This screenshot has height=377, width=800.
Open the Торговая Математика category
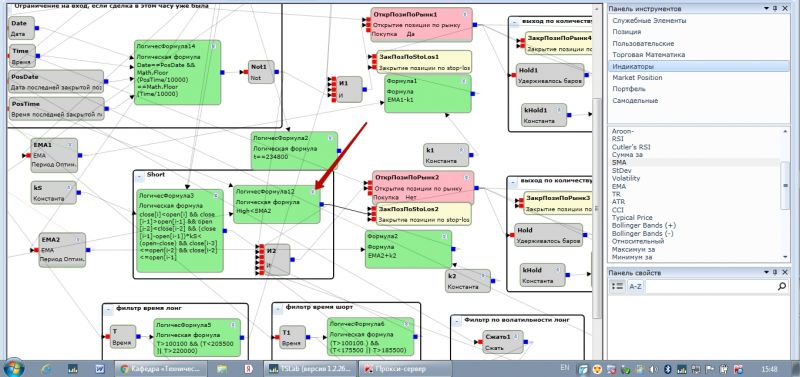[x=698, y=55]
